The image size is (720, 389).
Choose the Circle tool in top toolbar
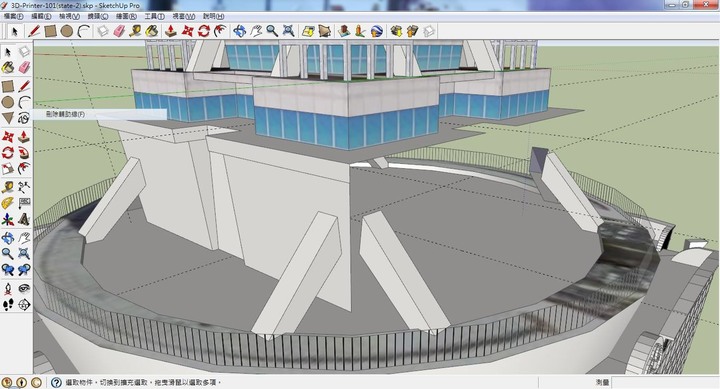coord(67,31)
